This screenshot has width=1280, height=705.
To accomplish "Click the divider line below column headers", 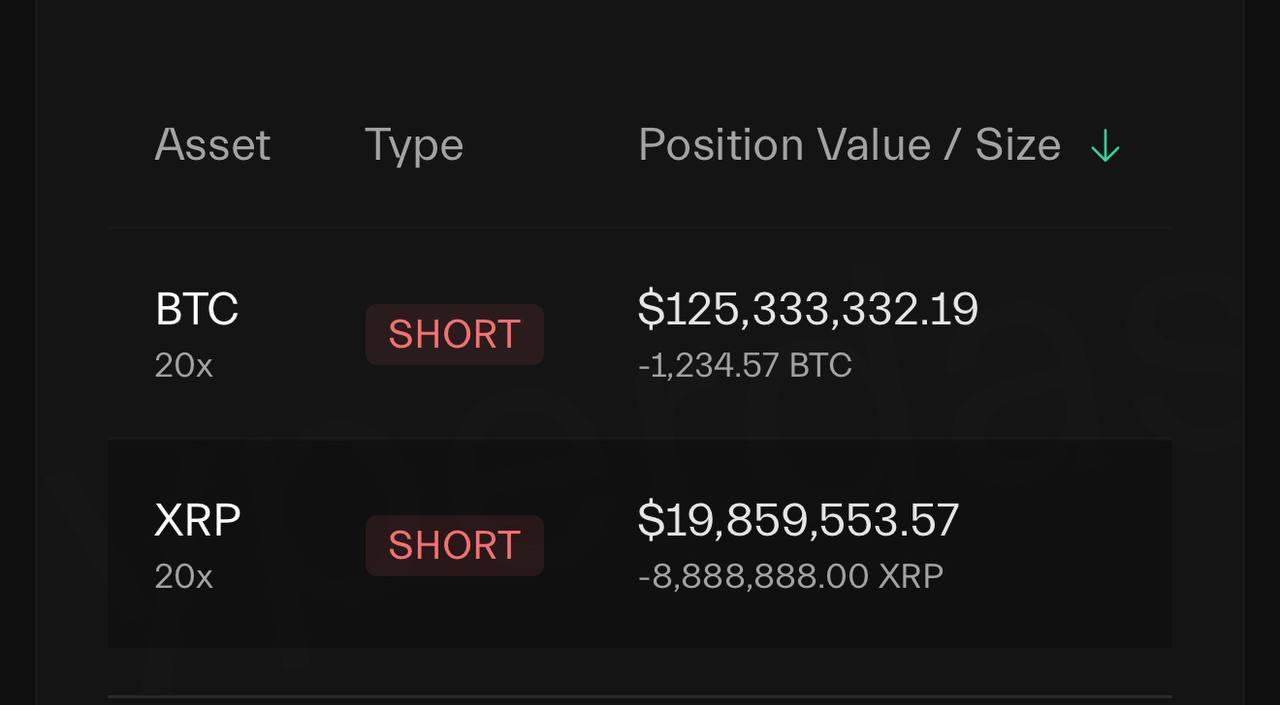I will click(x=640, y=228).
